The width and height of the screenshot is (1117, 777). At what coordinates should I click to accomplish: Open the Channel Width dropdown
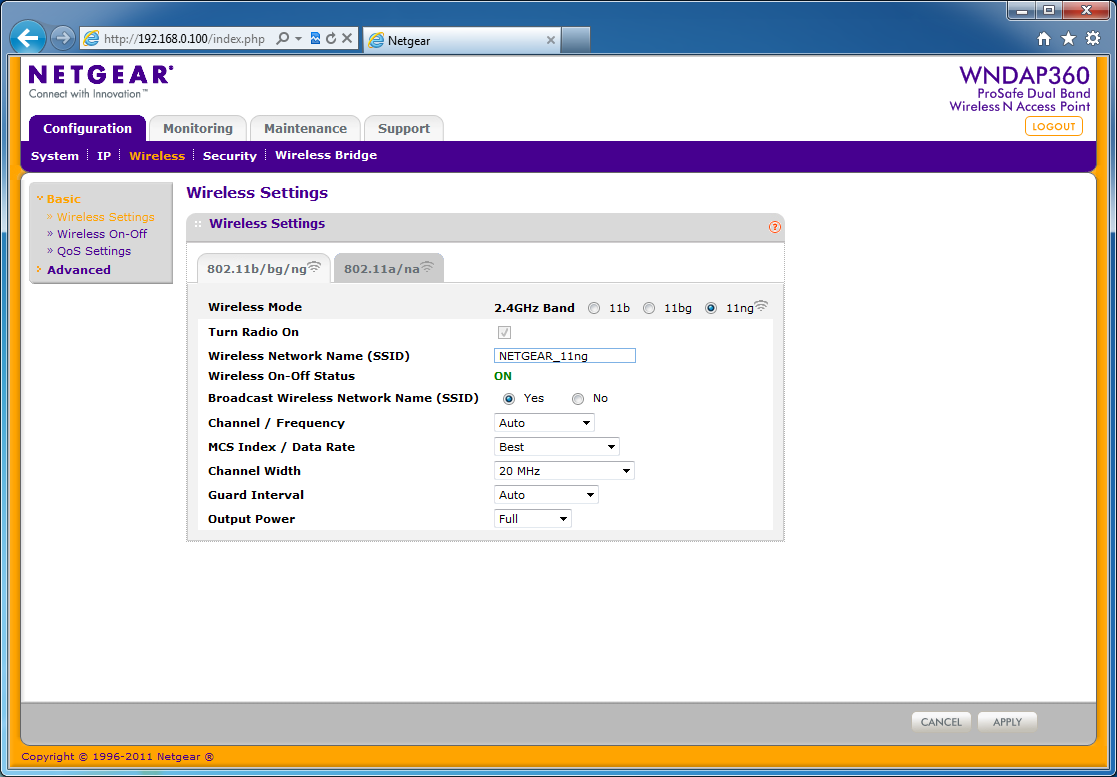point(564,471)
